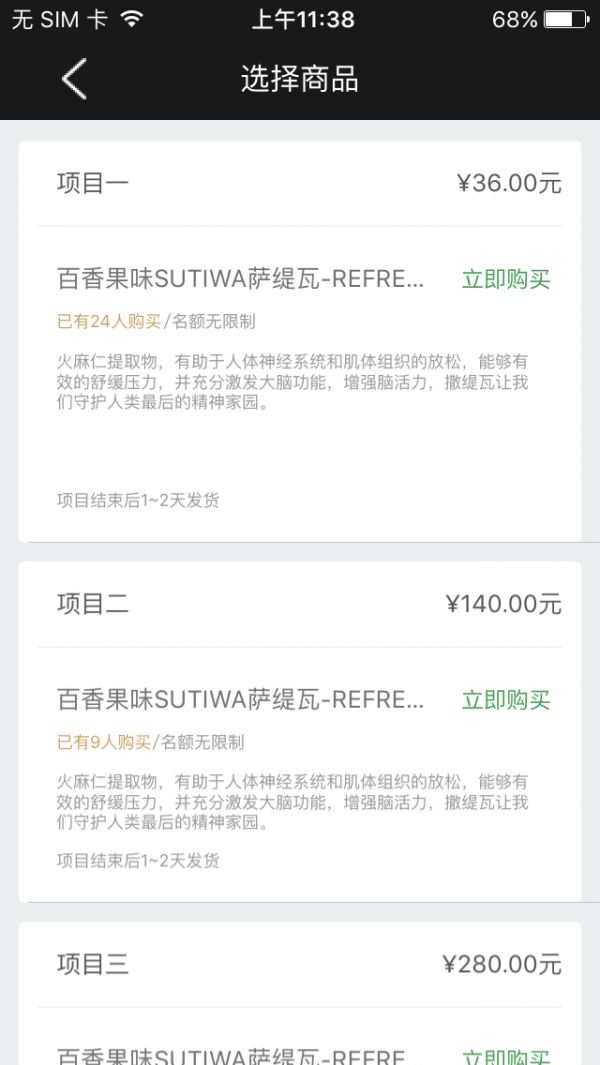Viewport: 600px width, 1065px height.
Task: Tap the 选择商品 page title
Action: (300, 79)
